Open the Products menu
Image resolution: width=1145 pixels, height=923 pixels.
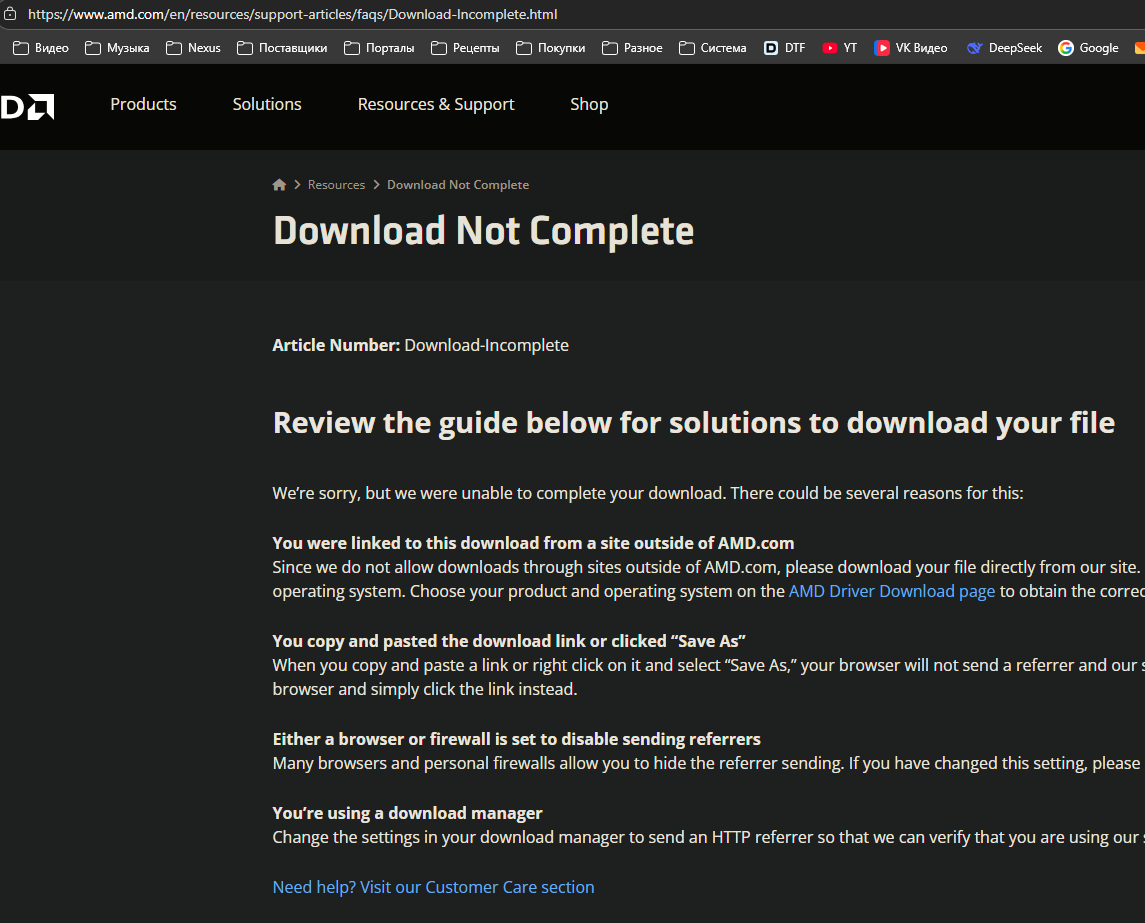tap(143, 104)
